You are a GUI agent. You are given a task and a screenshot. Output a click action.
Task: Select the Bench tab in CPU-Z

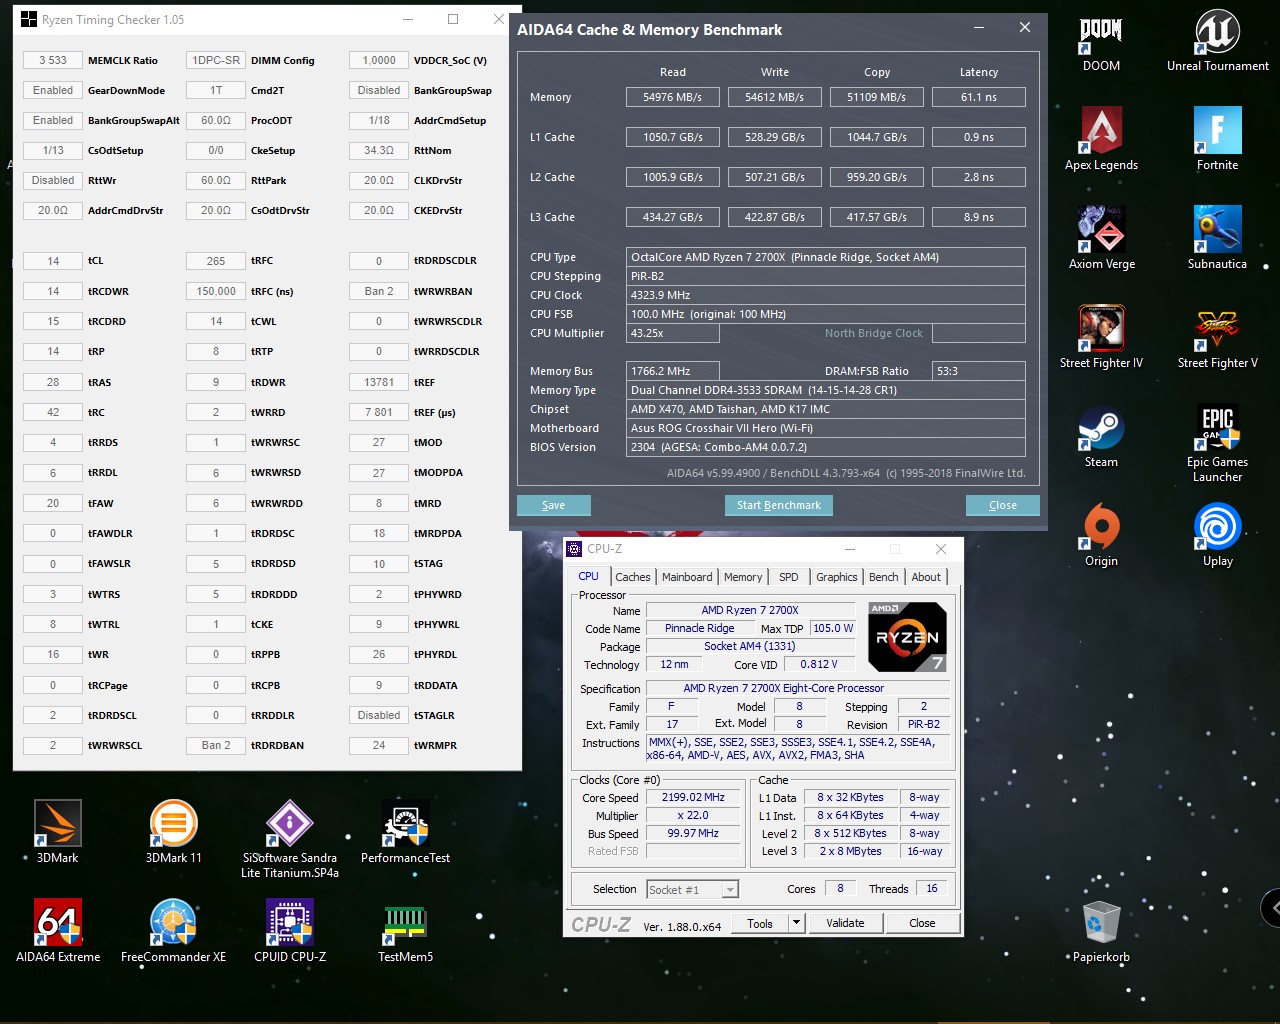click(x=884, y=577)
